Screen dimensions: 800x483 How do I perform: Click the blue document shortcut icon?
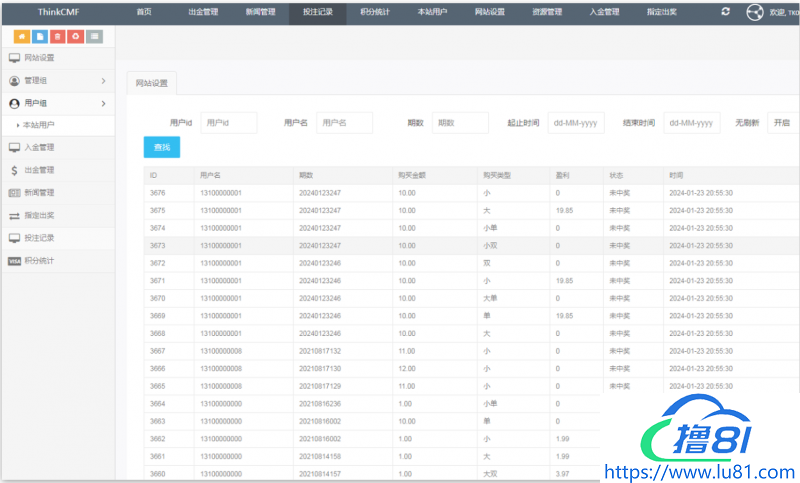click(x=40, y=36)
